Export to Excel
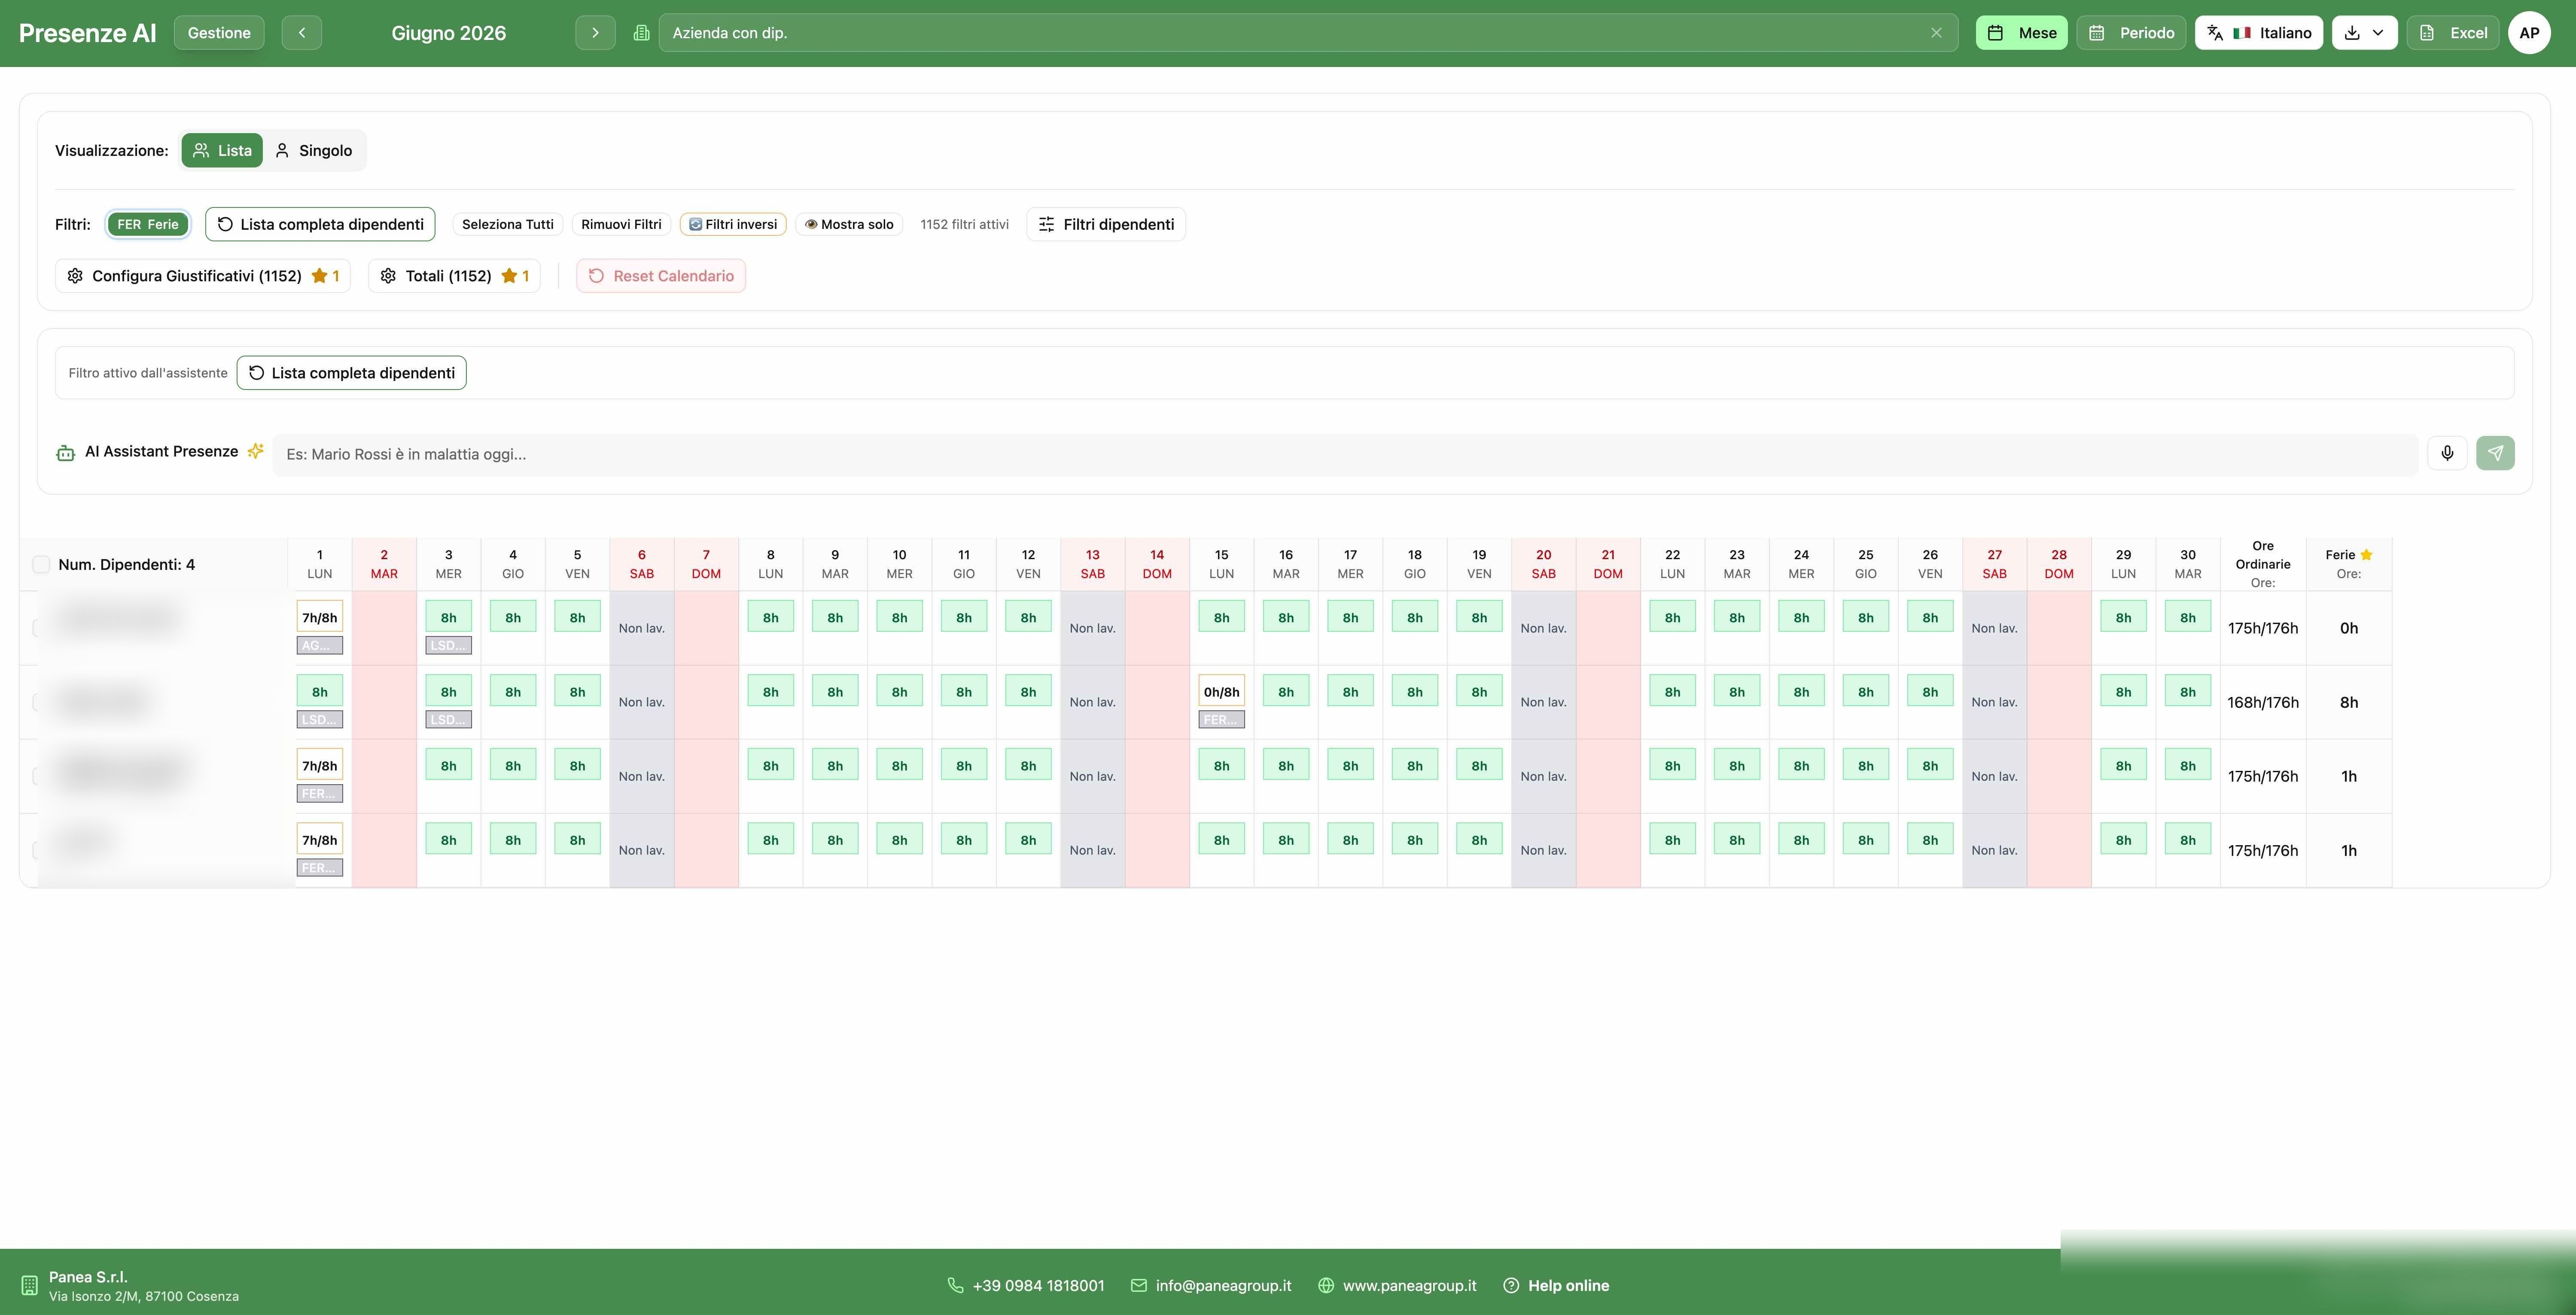 click(2453, 33)
